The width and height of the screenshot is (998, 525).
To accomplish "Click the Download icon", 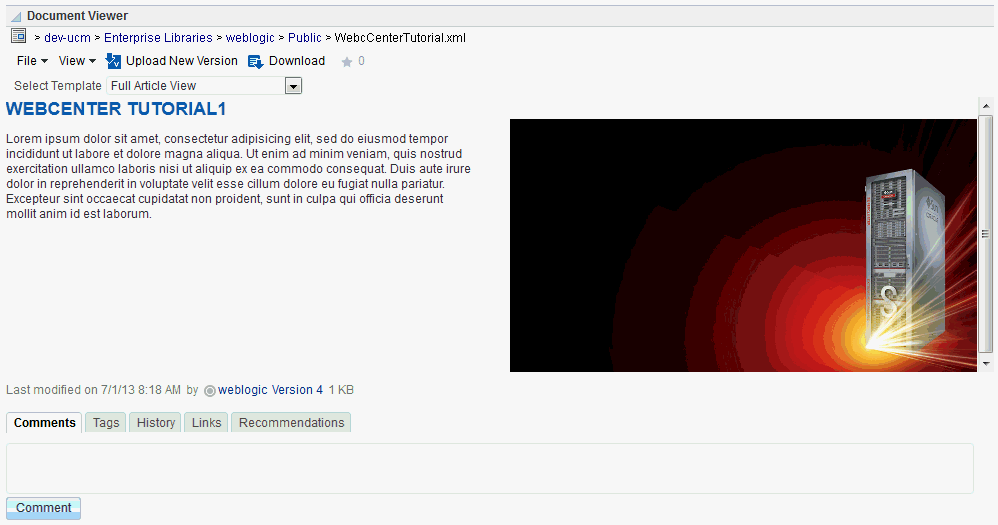I will [x=255, y=62].
